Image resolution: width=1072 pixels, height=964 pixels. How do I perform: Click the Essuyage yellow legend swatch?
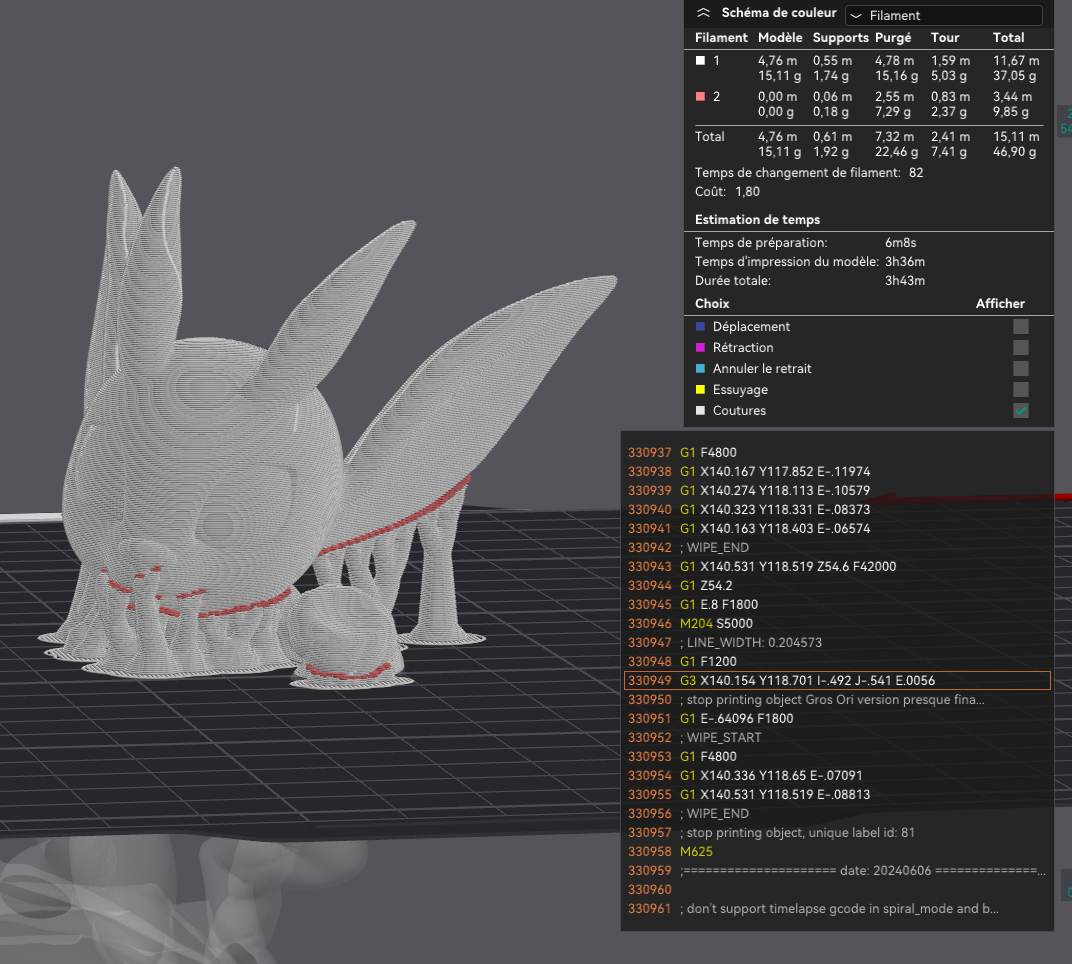coord(700,390)
